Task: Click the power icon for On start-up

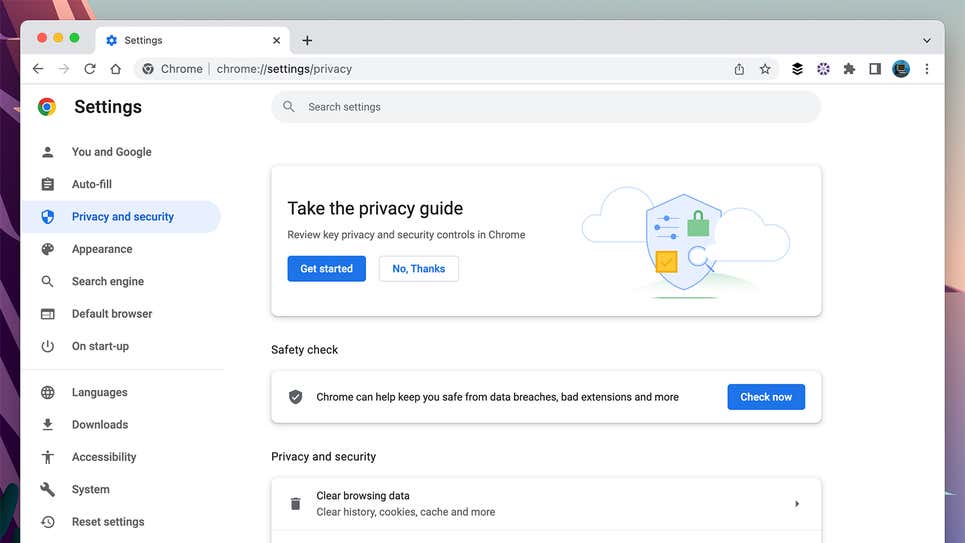Action: pos(47,346)
